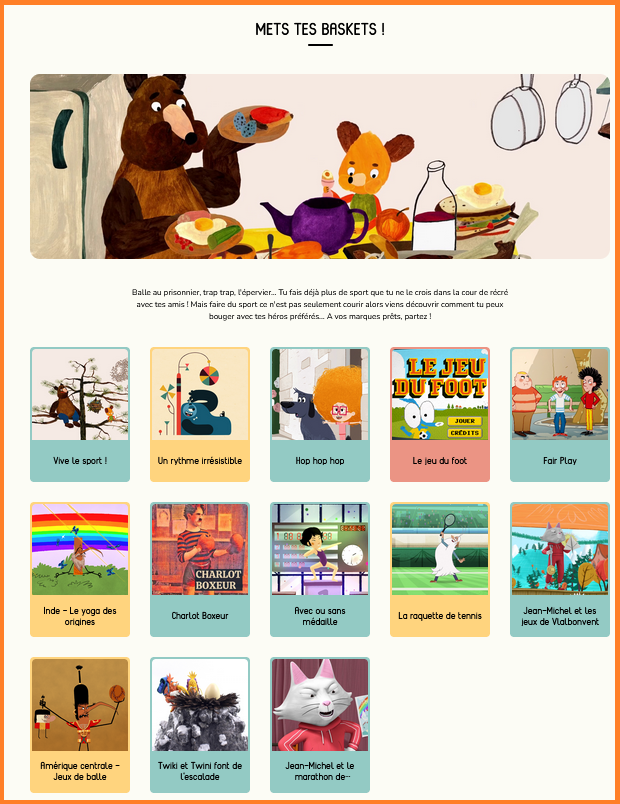Select the Hop hop hop video card
Screen dimensions: 620x804
pyautogui.click(x=320, y=414)
